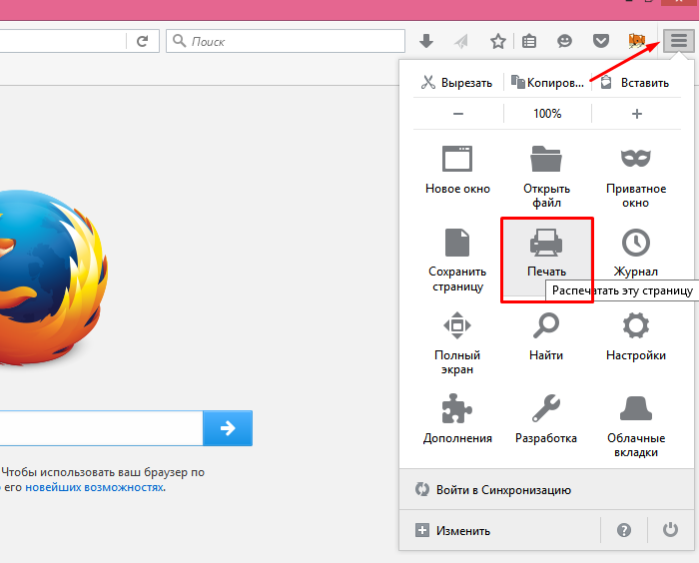Reset zoom by clicking 100%

click(547, 114)
